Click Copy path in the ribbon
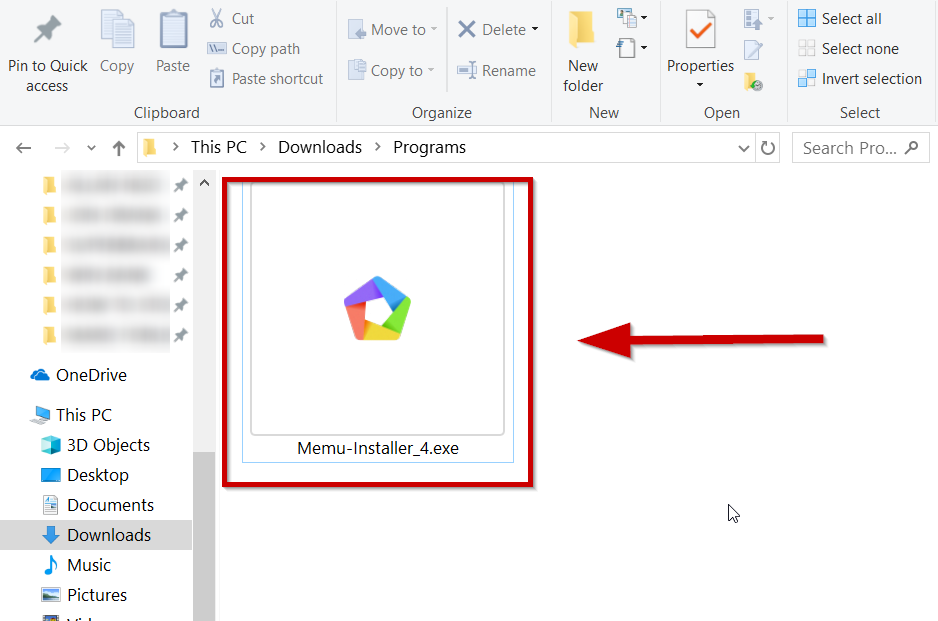The width and height of the screenshot is (938, 621). [254, 48]
